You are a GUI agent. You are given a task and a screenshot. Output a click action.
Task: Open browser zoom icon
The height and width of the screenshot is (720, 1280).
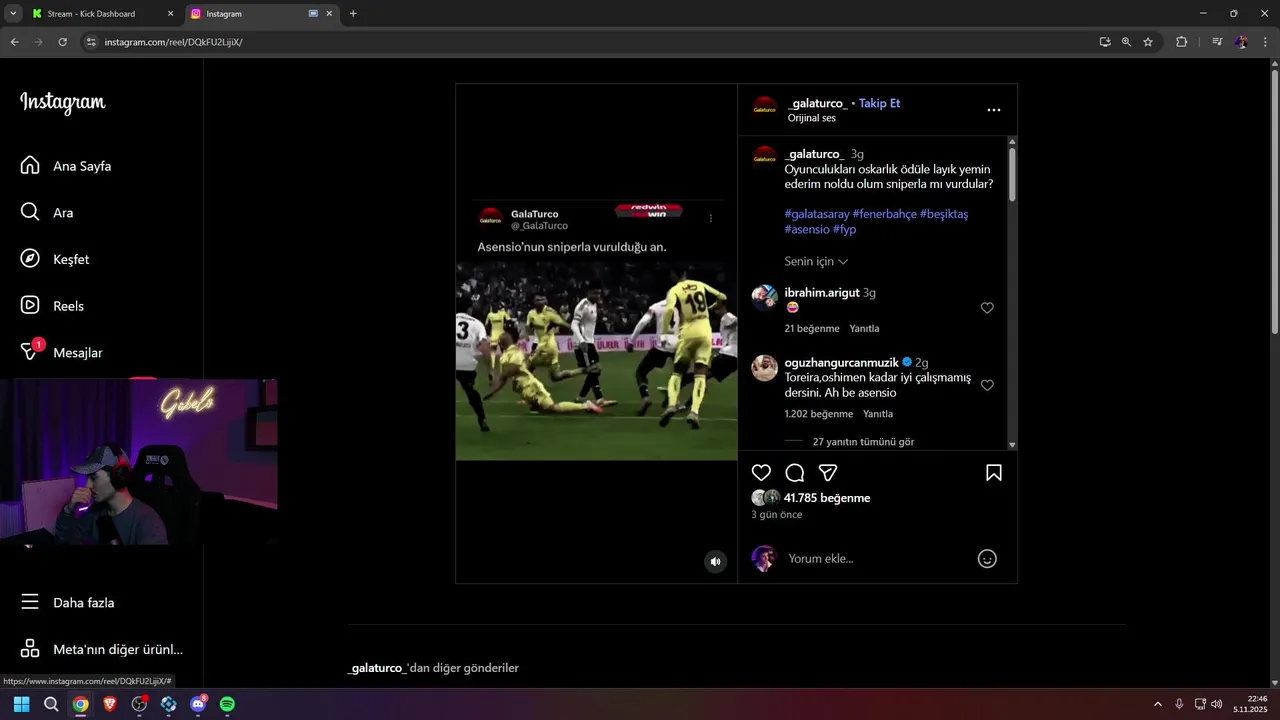[x=1126, y=42]
